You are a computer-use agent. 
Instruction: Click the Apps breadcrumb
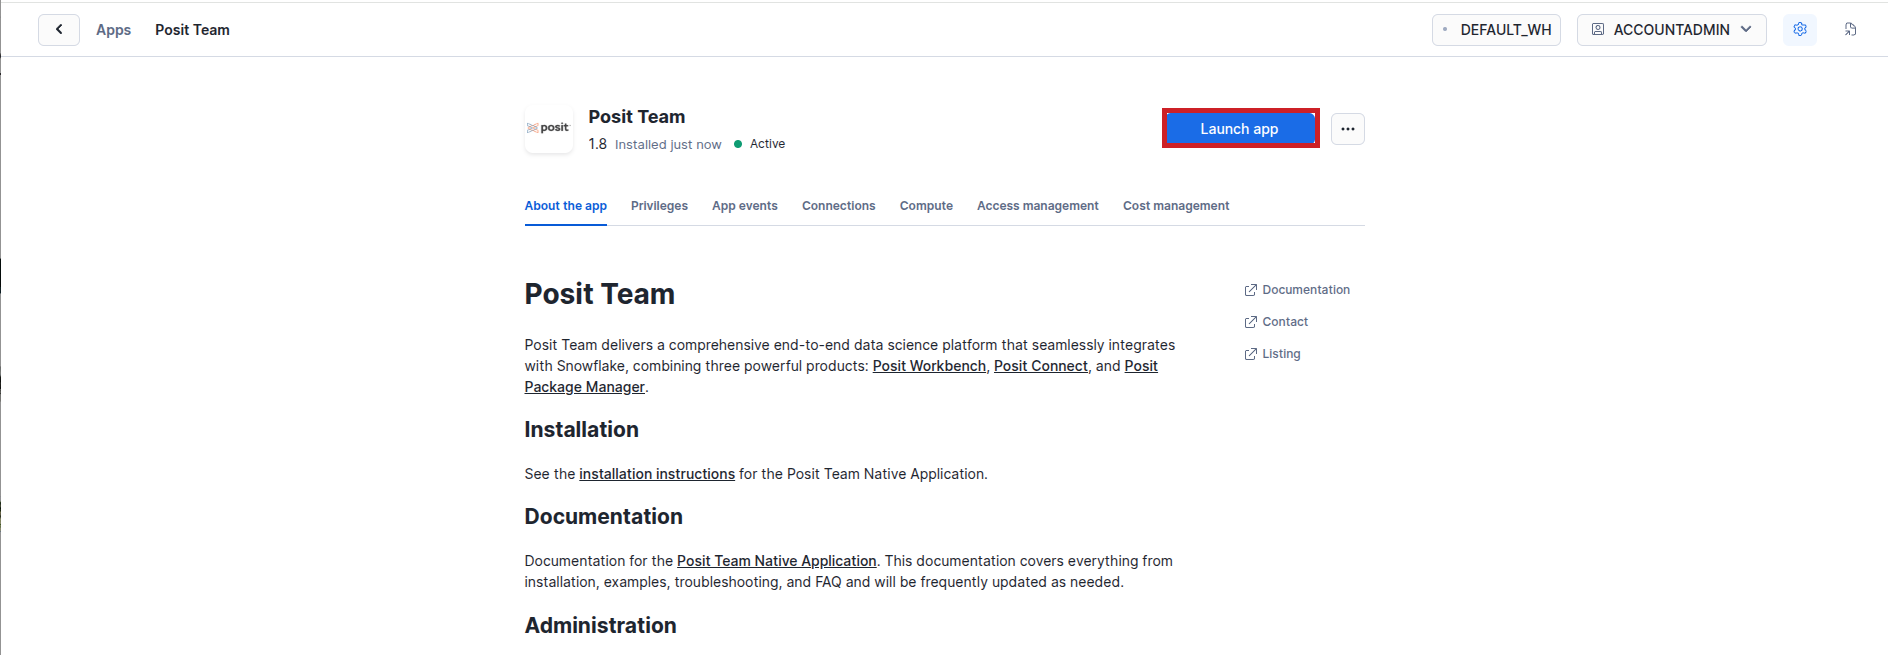click(x=113, y=30)
